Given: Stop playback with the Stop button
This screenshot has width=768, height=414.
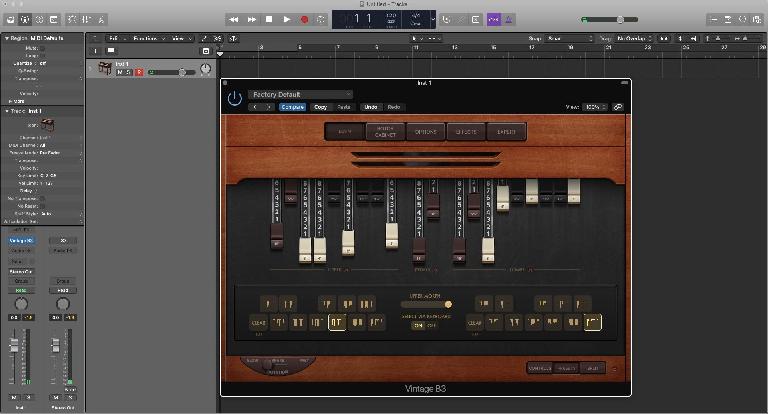Looking at the screenshot, I should [269, 20].
